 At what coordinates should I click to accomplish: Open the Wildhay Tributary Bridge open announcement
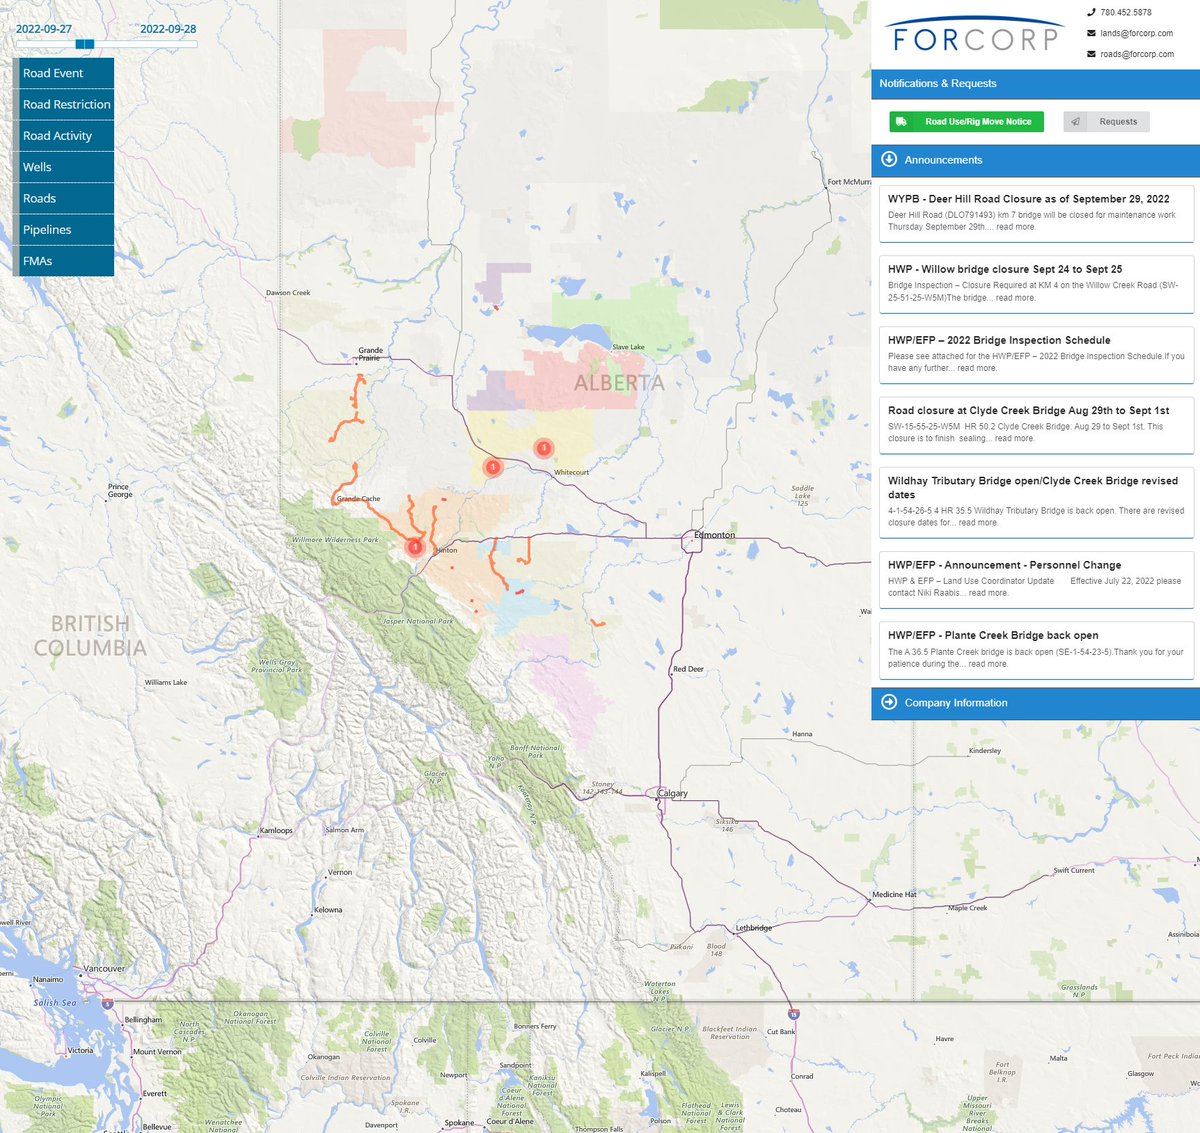coord(1036,501)
